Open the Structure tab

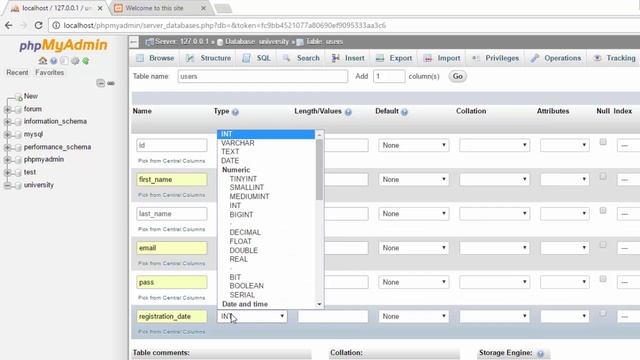[x=208, y=58]
